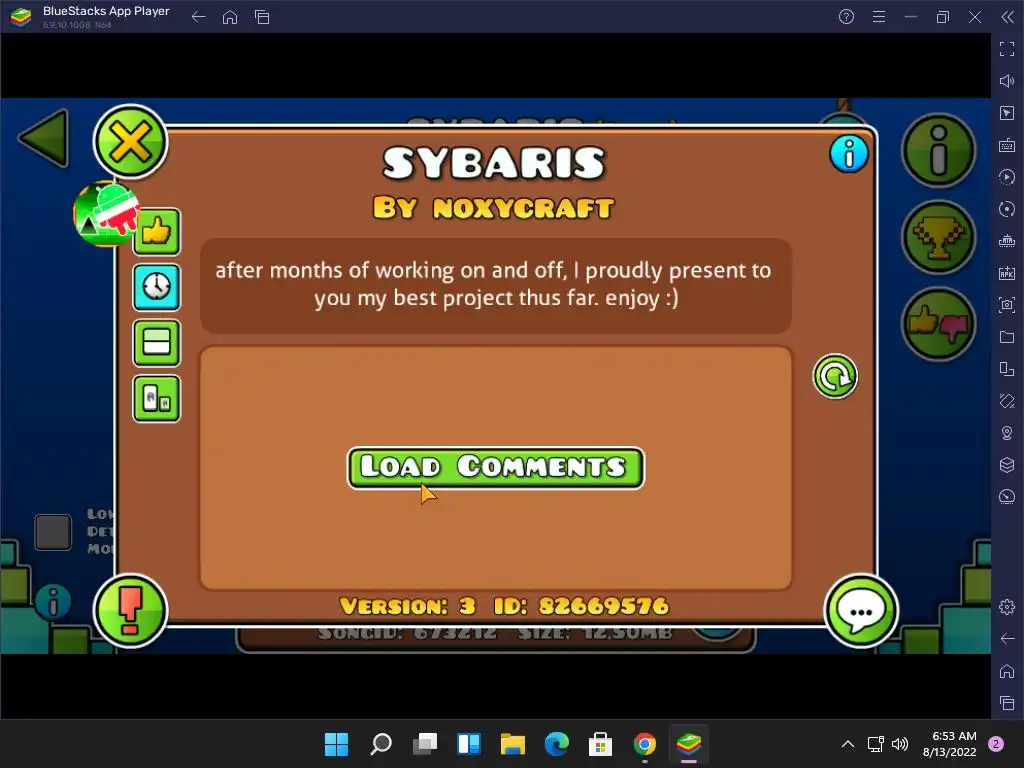This screenshot has width=1024, height=768.
Task: Open the sidebar two-rectangles tool
Action: click(x=1007, y=369)
